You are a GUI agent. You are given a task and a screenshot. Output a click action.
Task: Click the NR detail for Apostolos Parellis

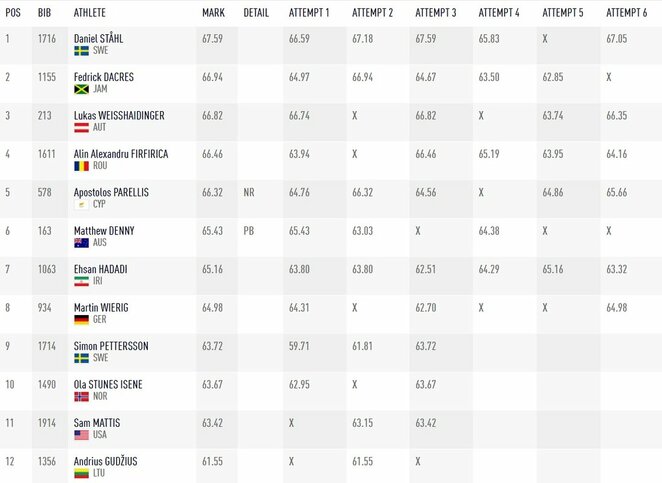tap(249, 192)
